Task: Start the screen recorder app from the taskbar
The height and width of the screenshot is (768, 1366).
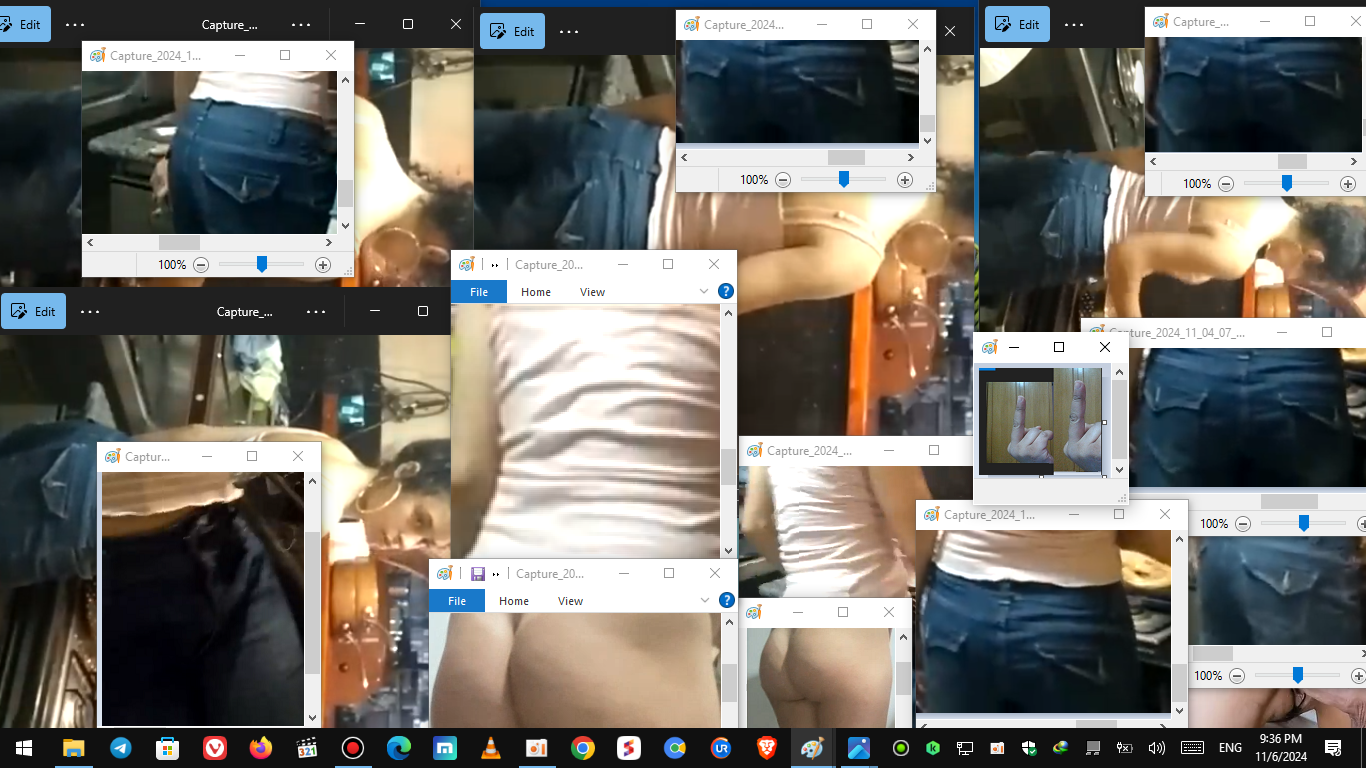Action: [x=352, y=748]
